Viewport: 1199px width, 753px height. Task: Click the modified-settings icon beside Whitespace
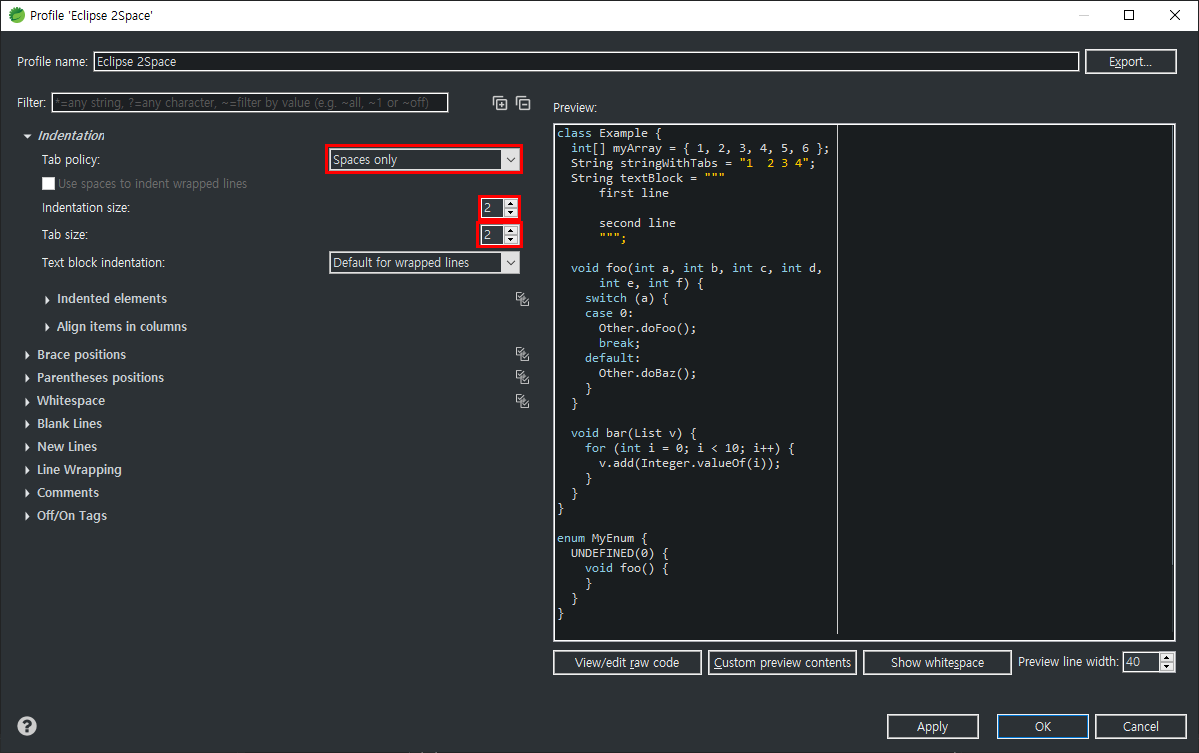coord(522,401)
